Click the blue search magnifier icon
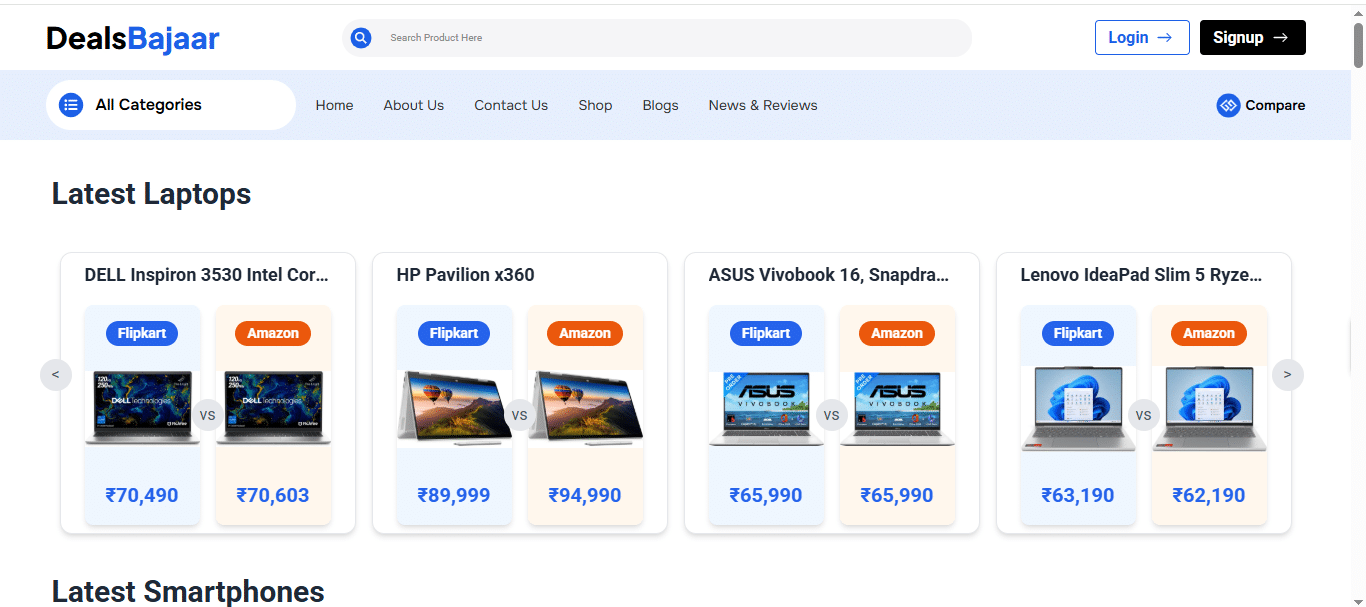1366x607 pixels. (361, 38)
